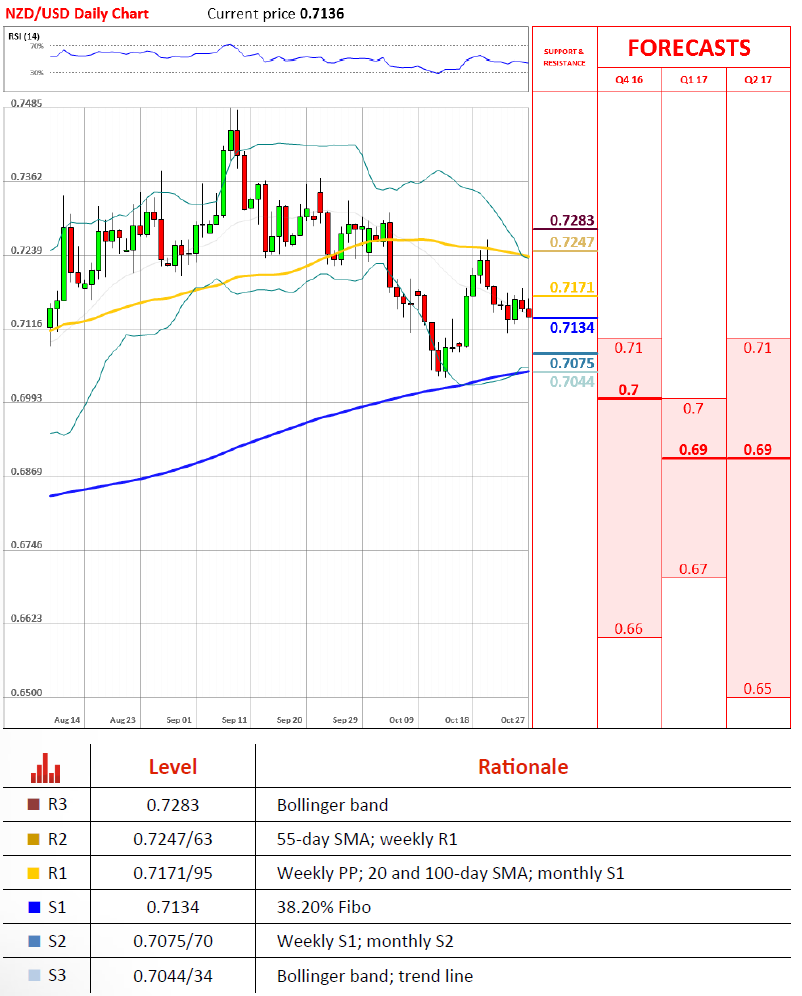802x996 pixels.
Task: Click the R1 yellow color swatch
Action: [34, 873]
